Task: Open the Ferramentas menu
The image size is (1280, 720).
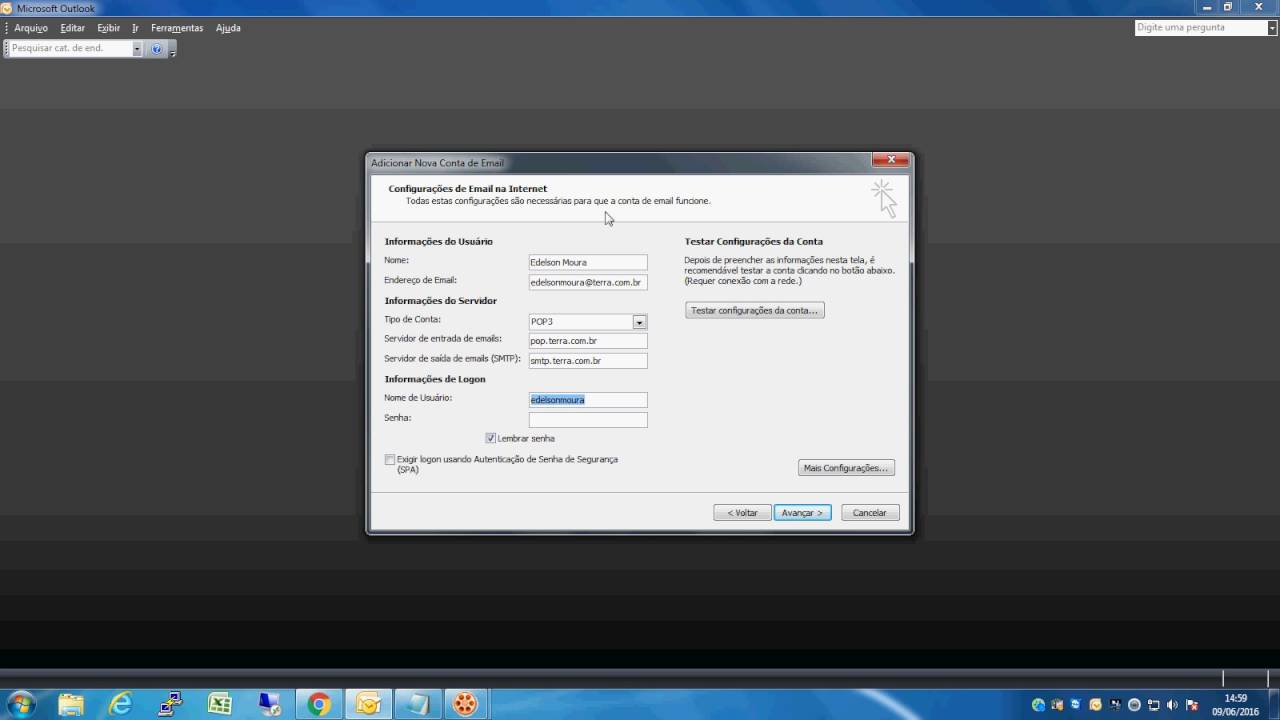Action: [177, 28]
